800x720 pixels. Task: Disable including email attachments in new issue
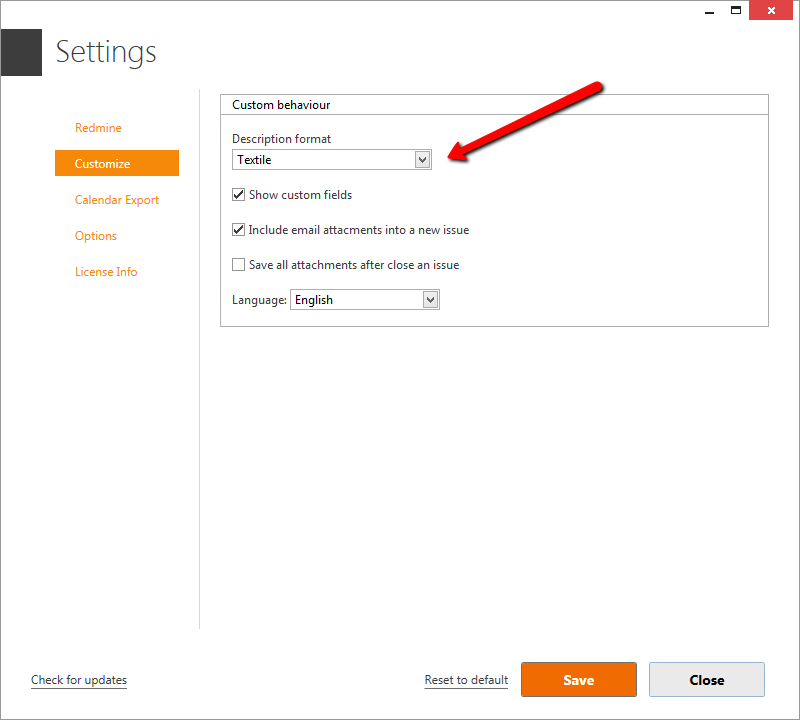tap(239, 230)
